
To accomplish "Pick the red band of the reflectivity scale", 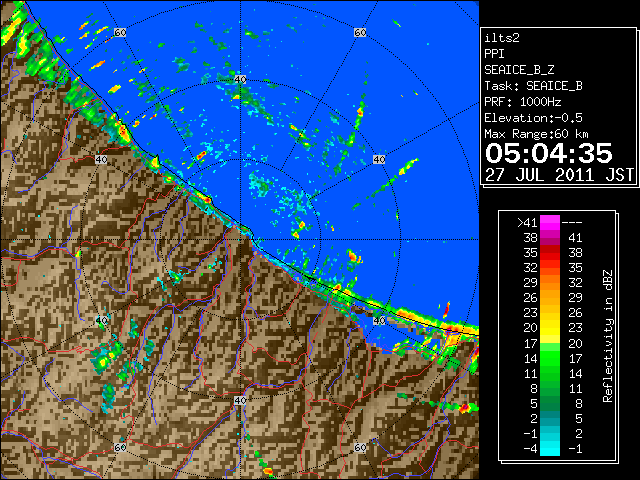I will 550,253.
